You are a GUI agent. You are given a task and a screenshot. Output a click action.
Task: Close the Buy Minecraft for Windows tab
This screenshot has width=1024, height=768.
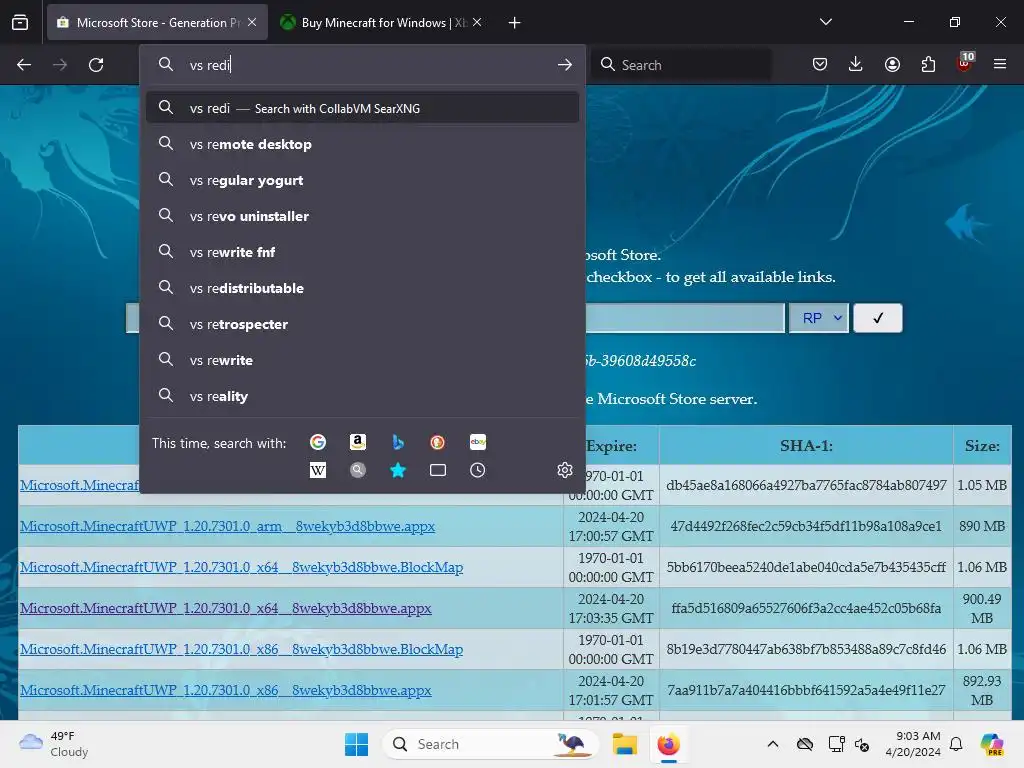(477, 22)
